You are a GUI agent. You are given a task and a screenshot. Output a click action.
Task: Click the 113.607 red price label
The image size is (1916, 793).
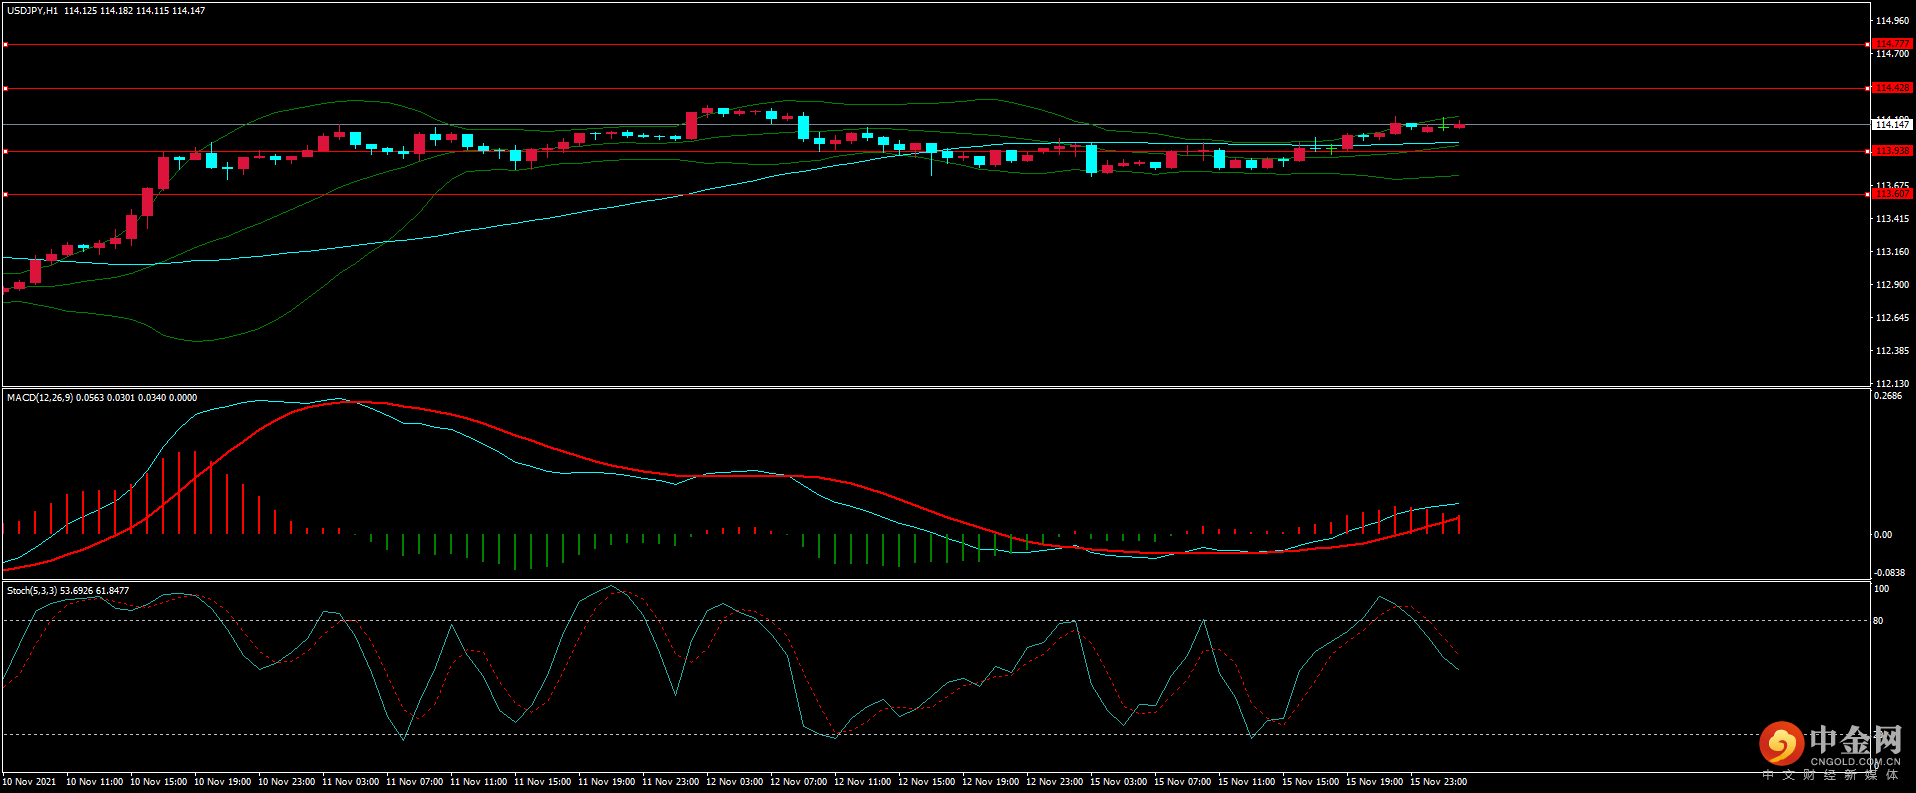[x=1891, y=194]
